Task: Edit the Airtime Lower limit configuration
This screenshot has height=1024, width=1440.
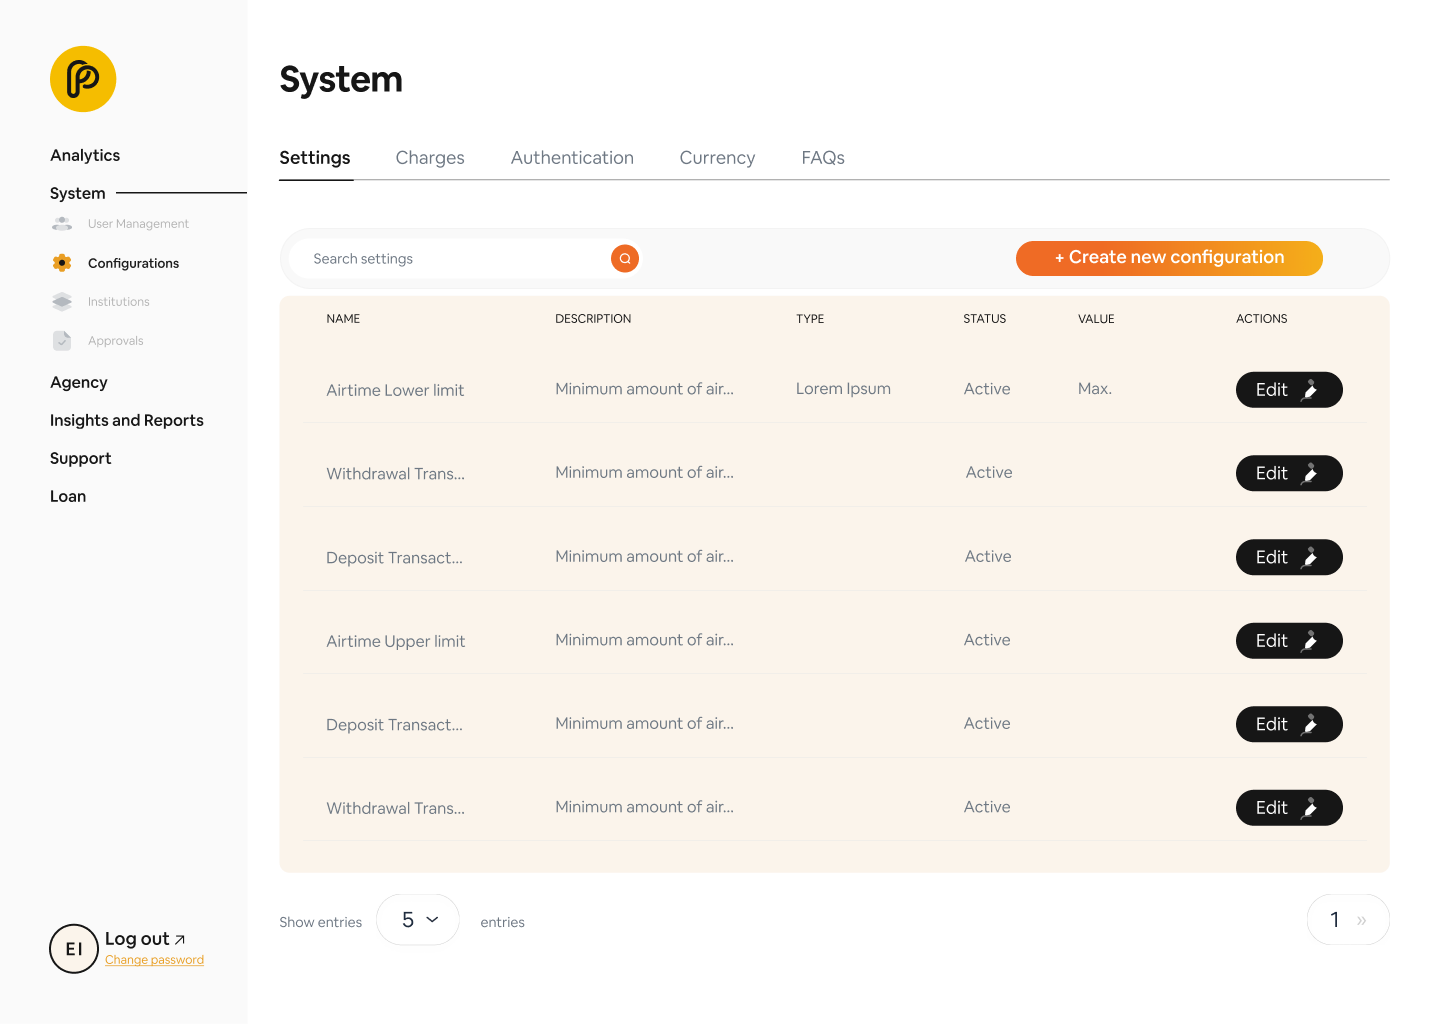Action: (1289, 390)
